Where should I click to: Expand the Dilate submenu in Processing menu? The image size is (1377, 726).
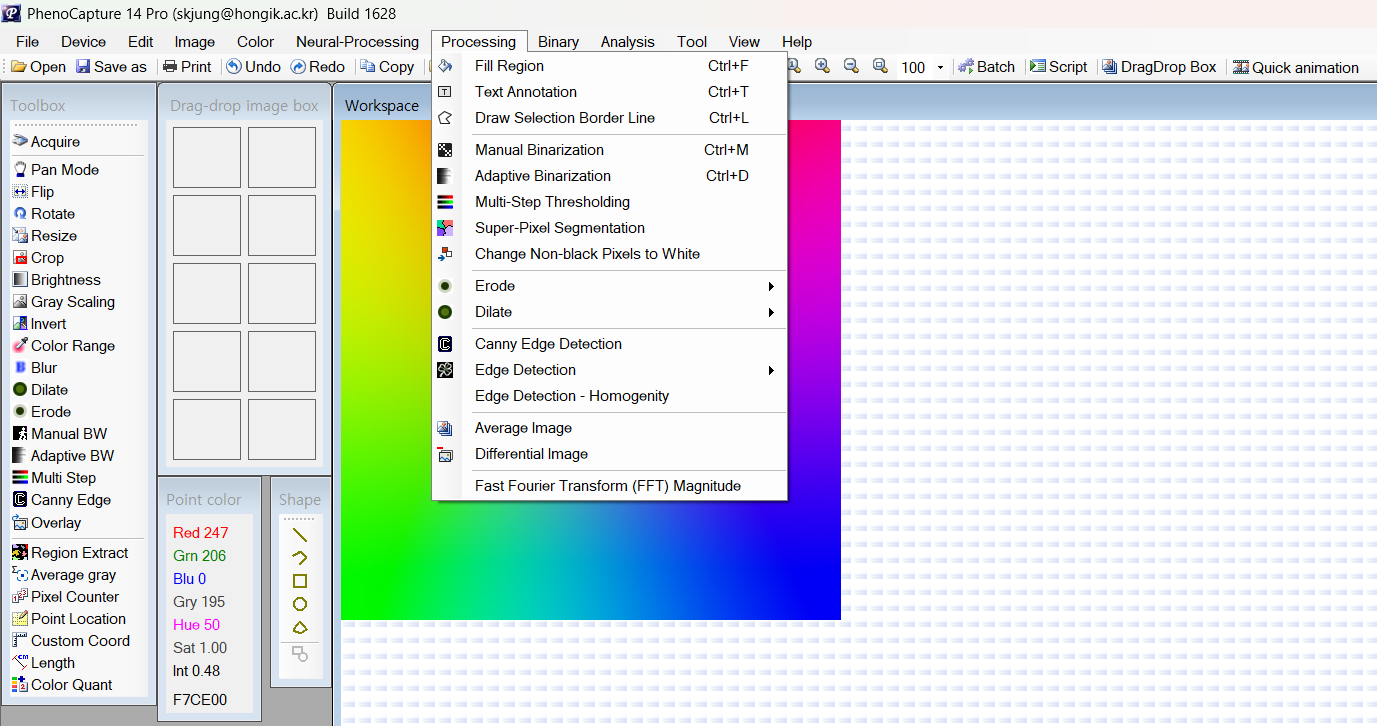[x=771, y=312]
